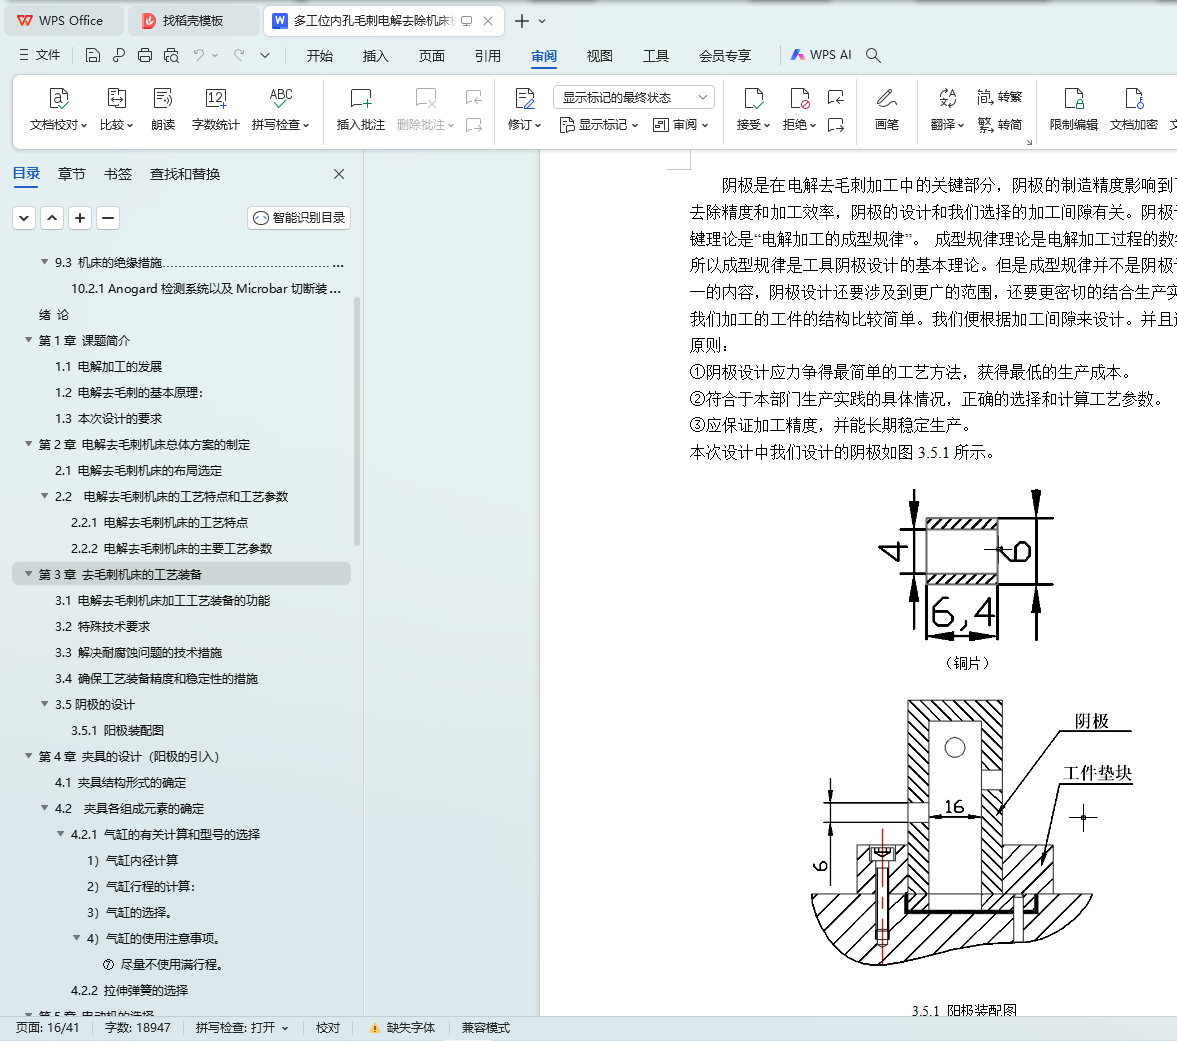The width and height of the screenshot is (1177, 1041).
Task: Close the navigation pane
Action: 339,174
